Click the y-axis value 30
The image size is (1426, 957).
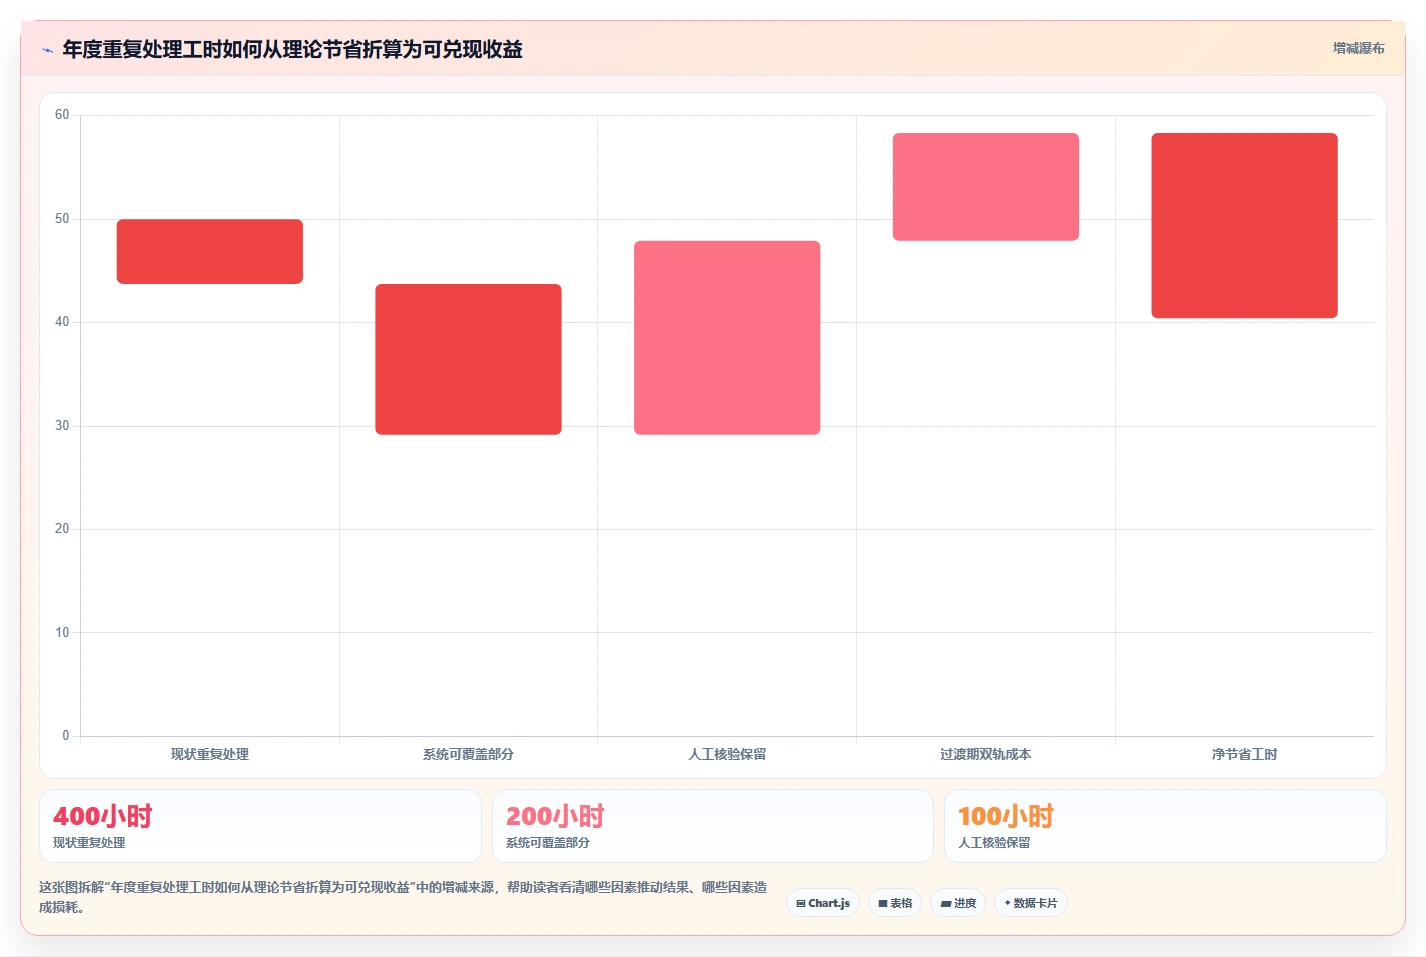point(62,426)
